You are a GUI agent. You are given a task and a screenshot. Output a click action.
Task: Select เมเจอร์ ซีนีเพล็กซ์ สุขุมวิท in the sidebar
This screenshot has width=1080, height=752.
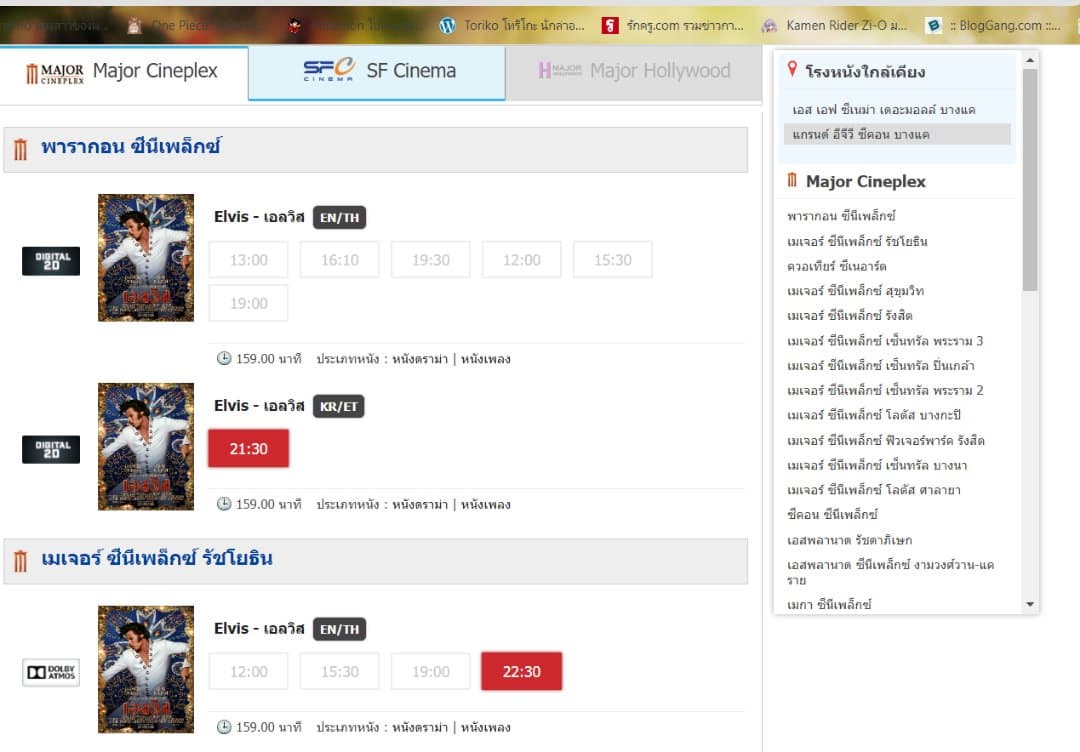855,291
